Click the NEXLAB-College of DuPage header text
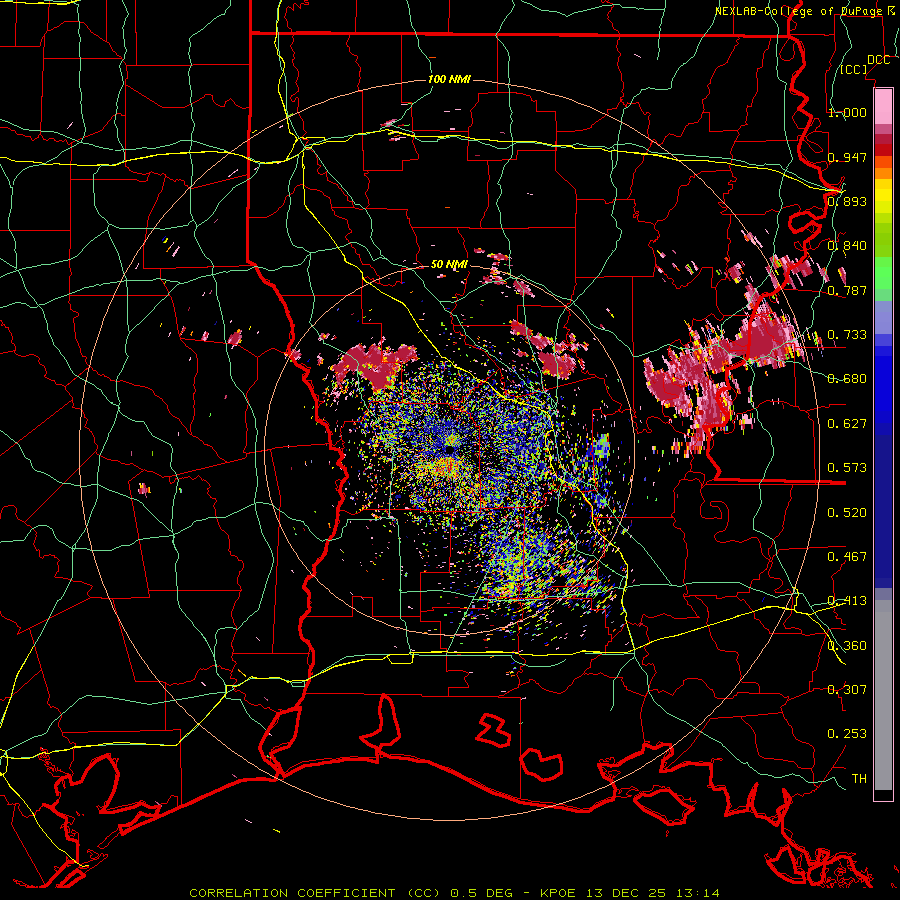 pyautogui.click(x=804, y=11)
